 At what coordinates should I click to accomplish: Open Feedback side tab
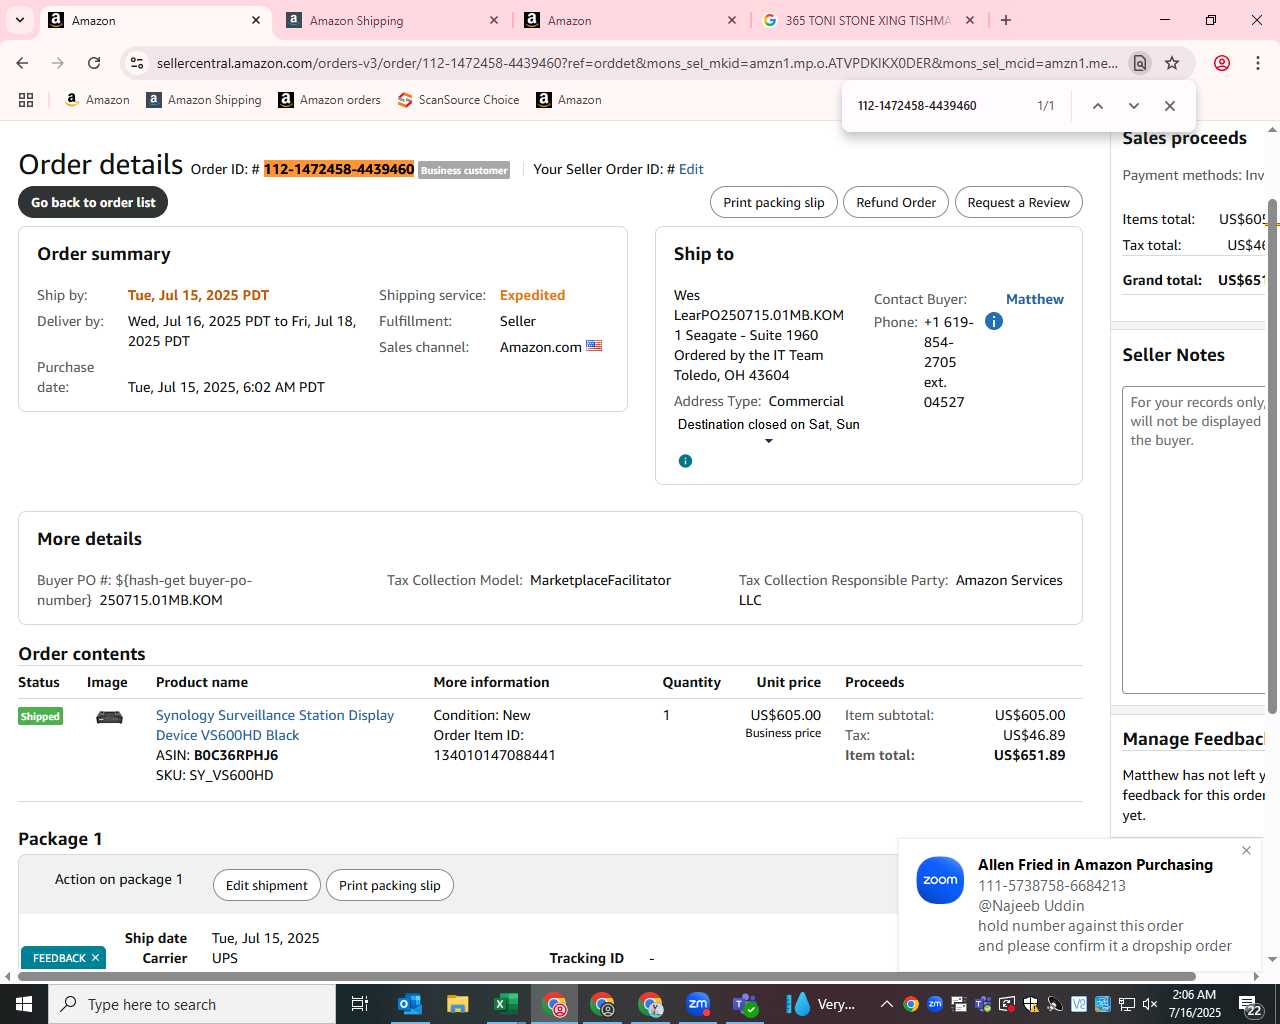[59, 958]
